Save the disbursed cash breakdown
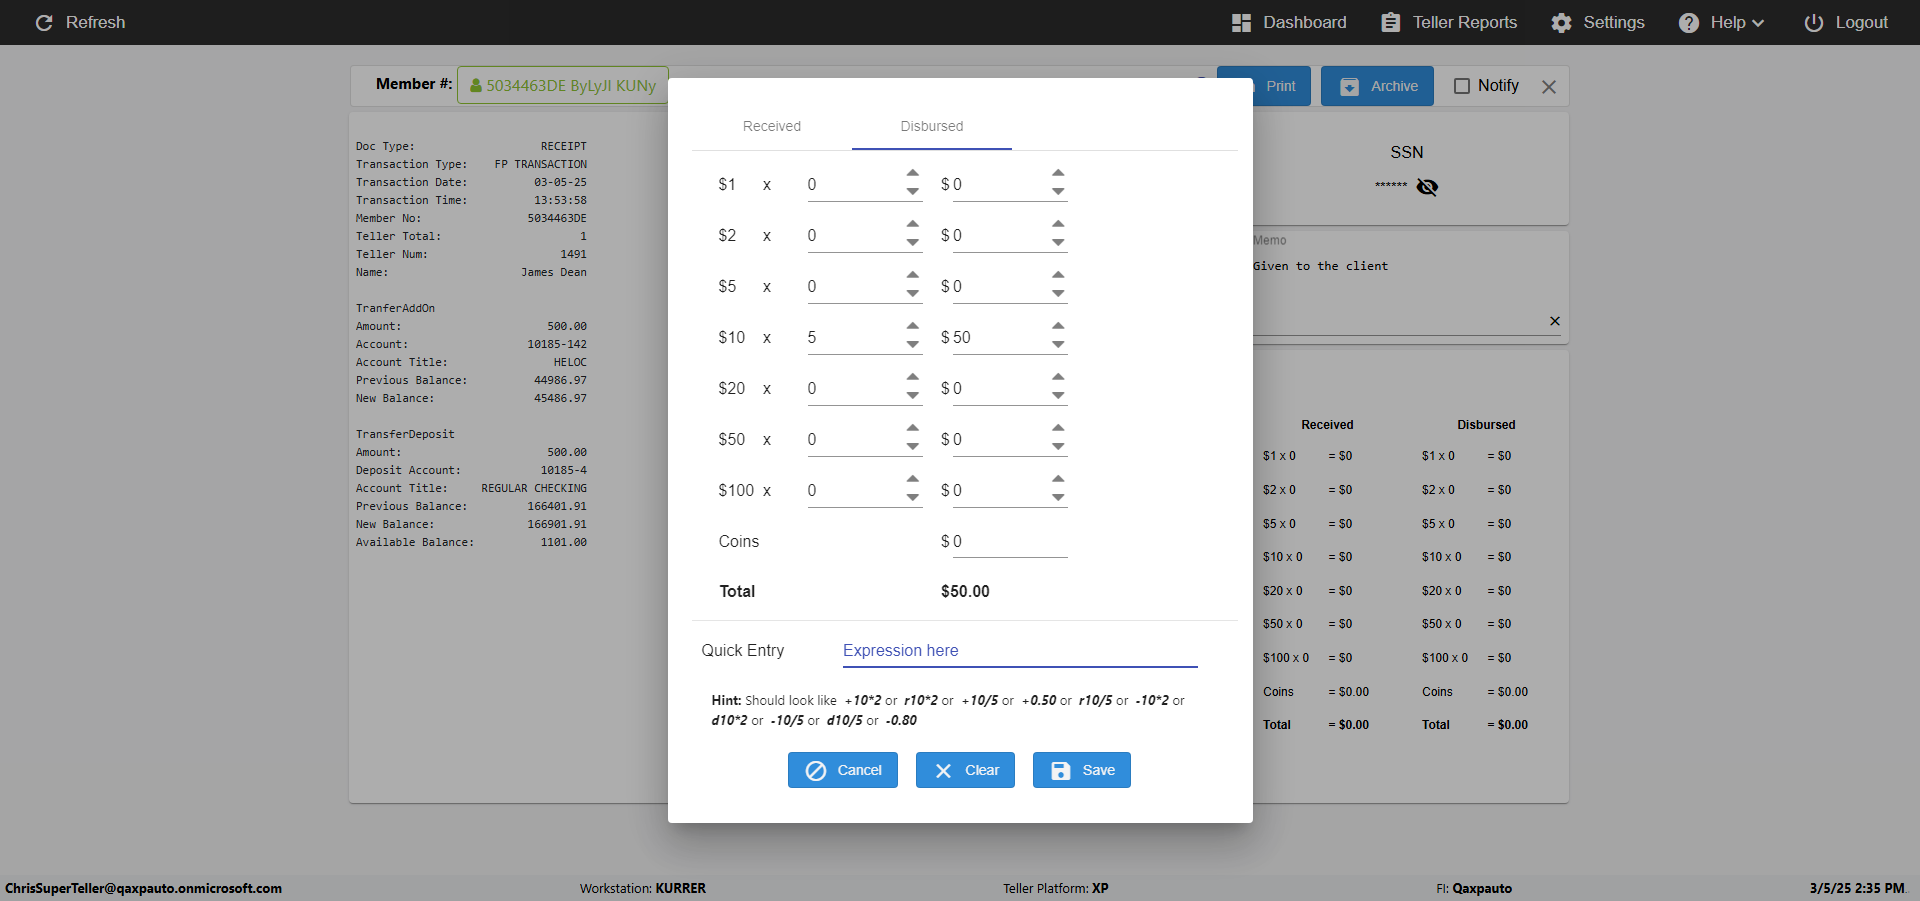 click(1082, 770)
